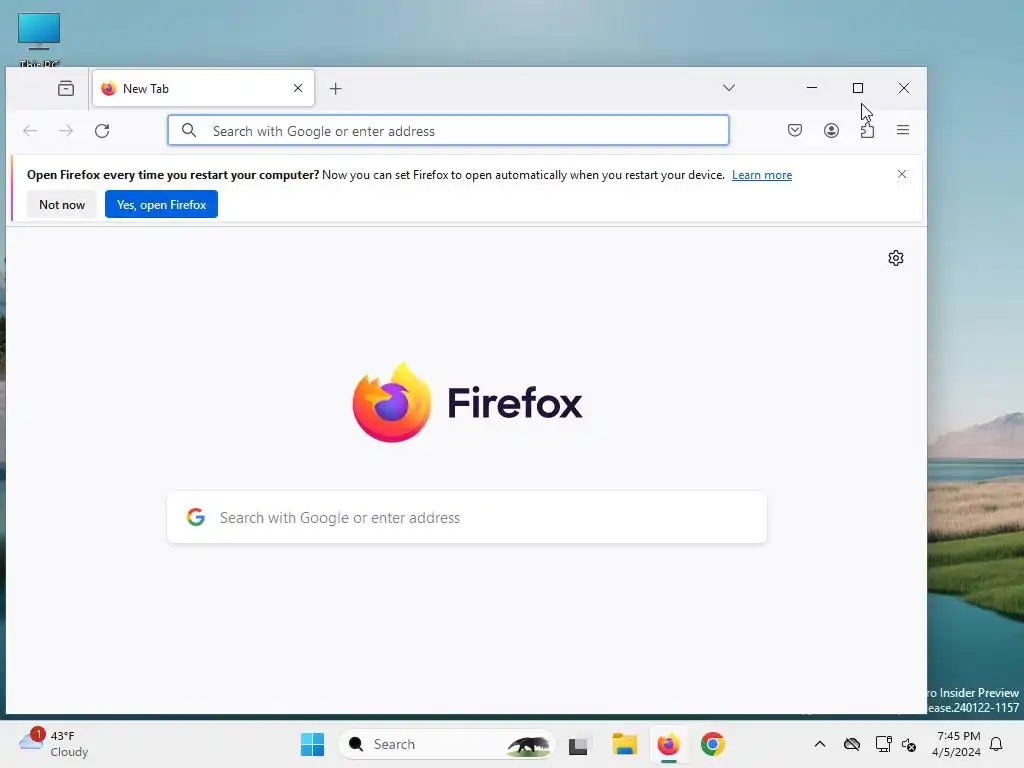1024x768 pixels.
Task: Launch Google Chrome from the taskbar
Action: (712, 744)
